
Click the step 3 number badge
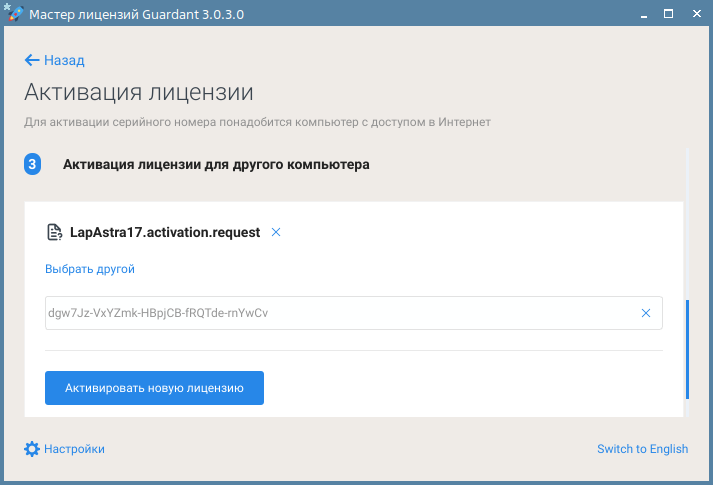(x=32, y=164)
